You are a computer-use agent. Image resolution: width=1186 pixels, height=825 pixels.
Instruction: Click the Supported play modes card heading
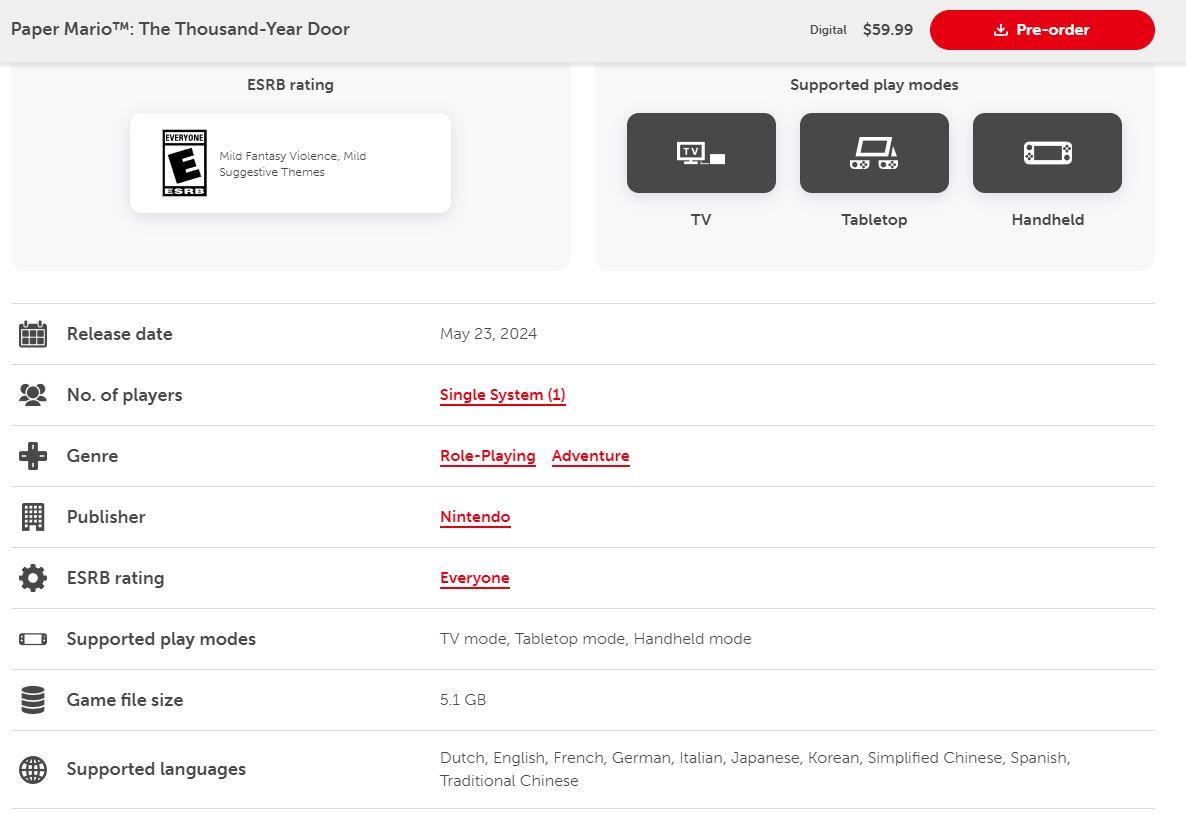click(x=874, y=85)
